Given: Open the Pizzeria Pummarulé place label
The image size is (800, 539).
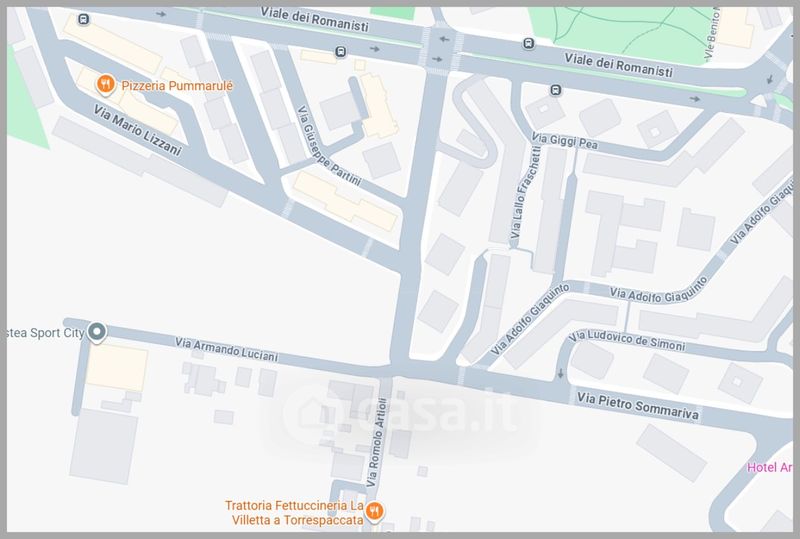Looking at the screenshot, I should 177,86.
